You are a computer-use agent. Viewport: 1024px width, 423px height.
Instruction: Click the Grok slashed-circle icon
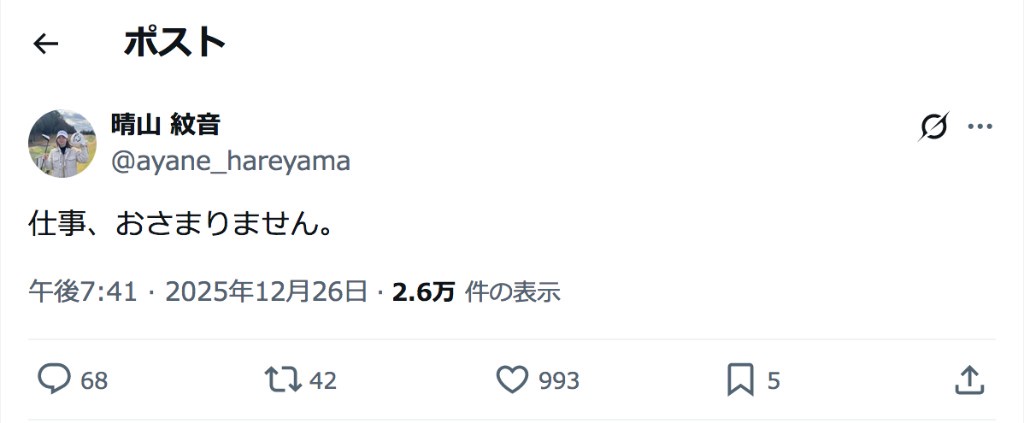(x=933, y=127)
